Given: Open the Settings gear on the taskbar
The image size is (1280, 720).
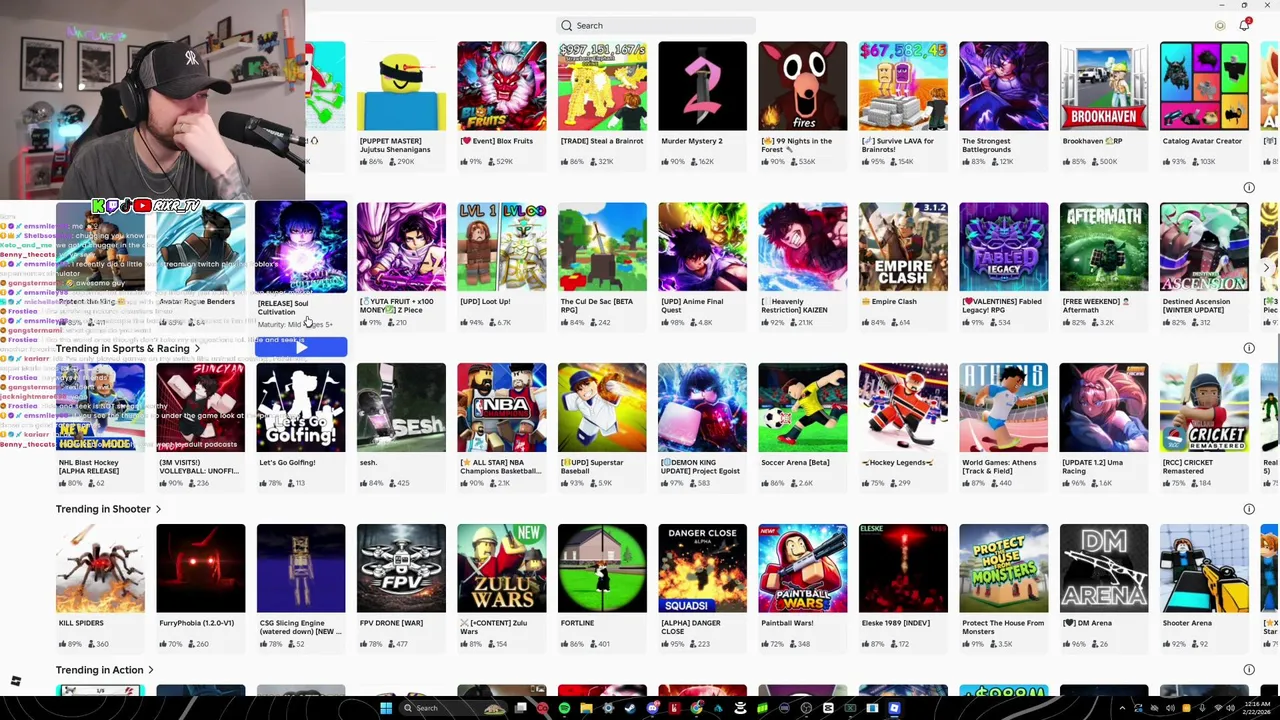Looking at the screenshot, I should coord(608,708).
